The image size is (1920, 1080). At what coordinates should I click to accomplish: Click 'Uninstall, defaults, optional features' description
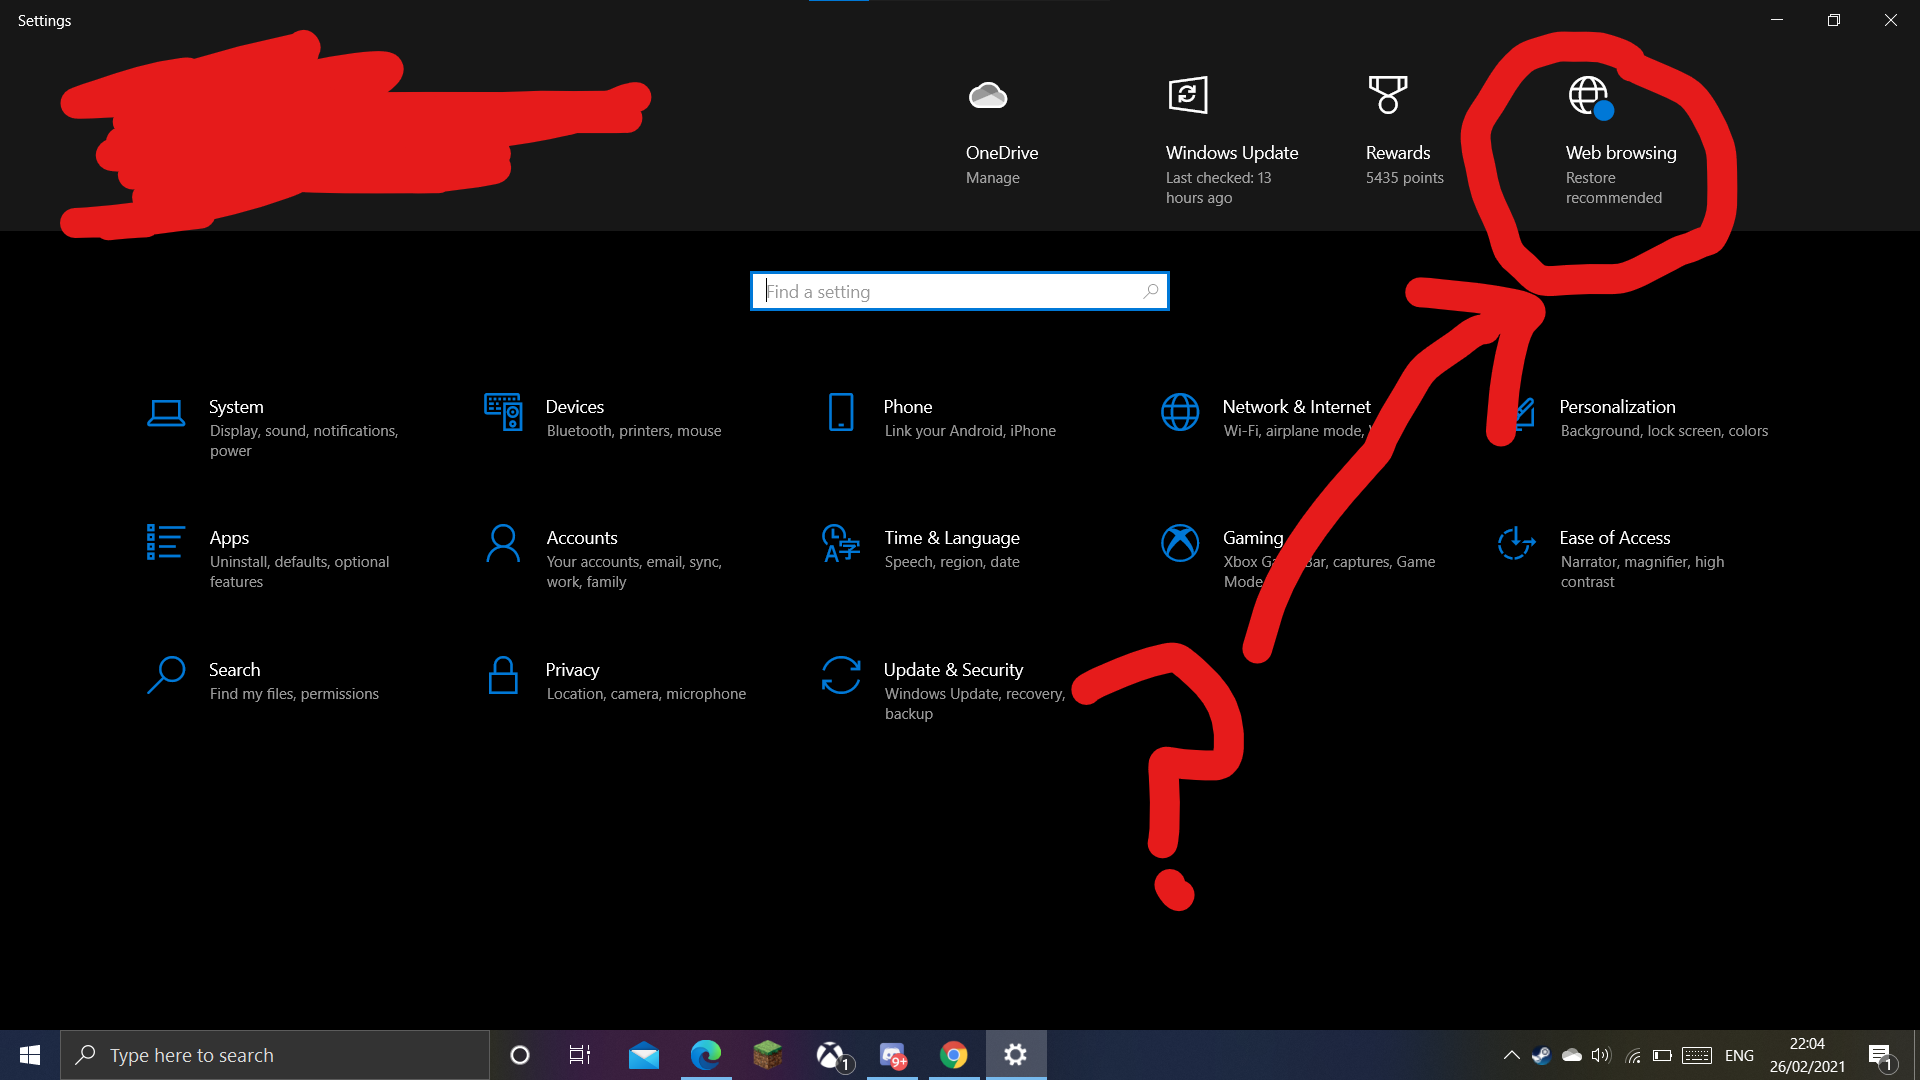299,572
